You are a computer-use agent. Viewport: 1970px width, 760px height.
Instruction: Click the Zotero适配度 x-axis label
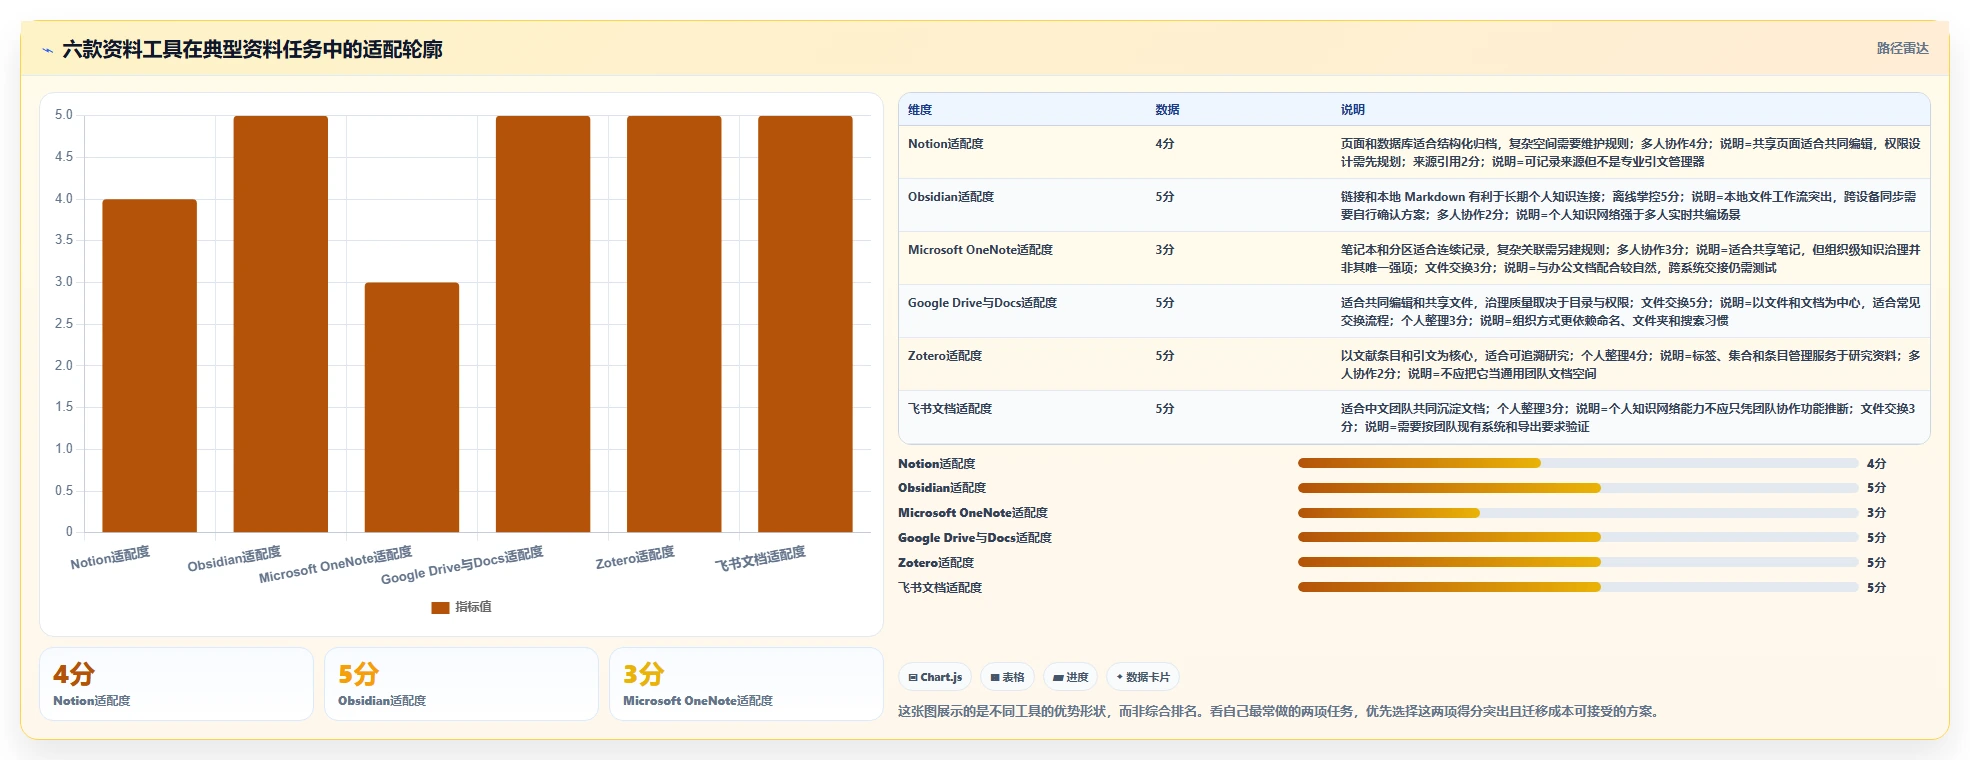tap(635, 558)
